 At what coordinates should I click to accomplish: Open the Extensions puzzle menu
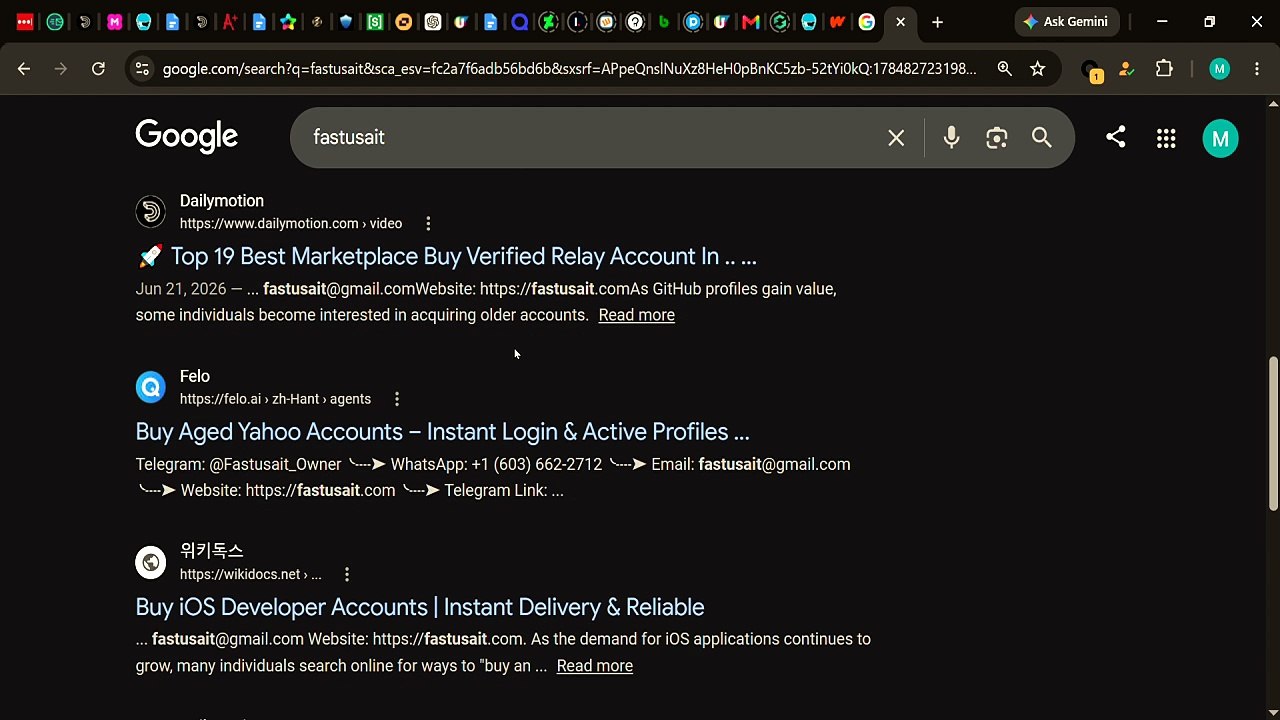(x=1164, y=69)
